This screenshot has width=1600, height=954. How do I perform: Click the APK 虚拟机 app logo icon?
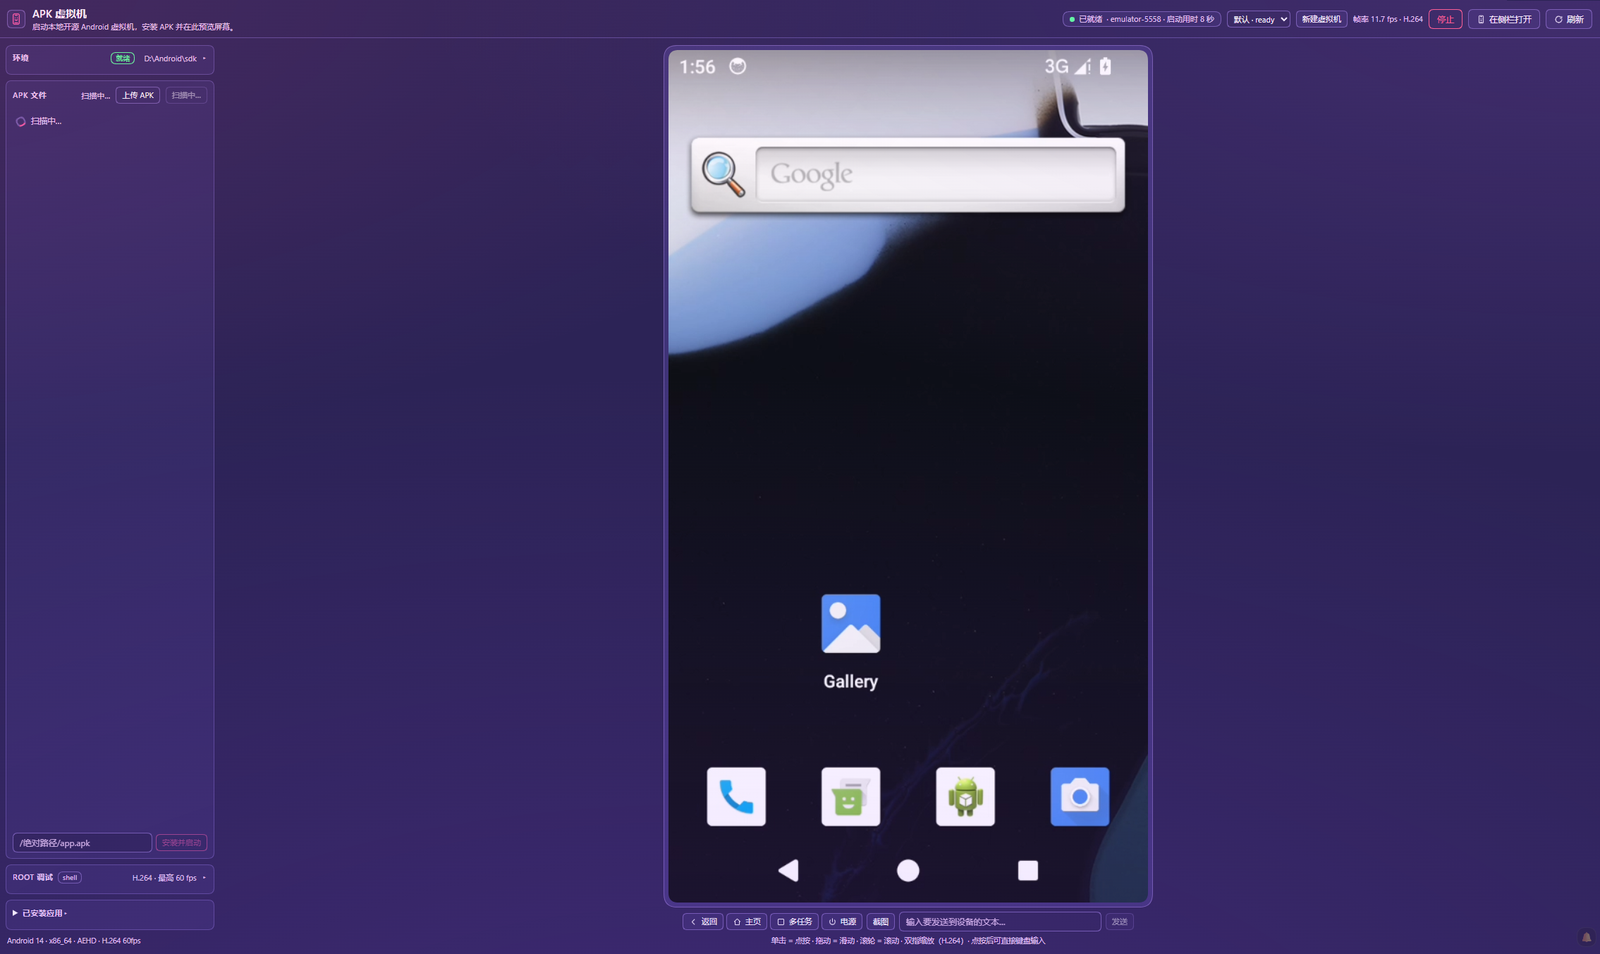pos(16,19)
